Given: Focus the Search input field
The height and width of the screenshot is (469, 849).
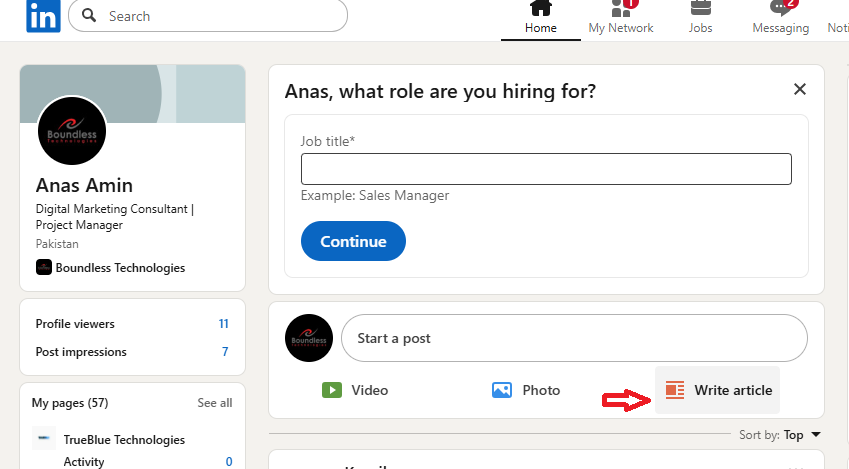Looking at the screenshot, I should point(208,16).
